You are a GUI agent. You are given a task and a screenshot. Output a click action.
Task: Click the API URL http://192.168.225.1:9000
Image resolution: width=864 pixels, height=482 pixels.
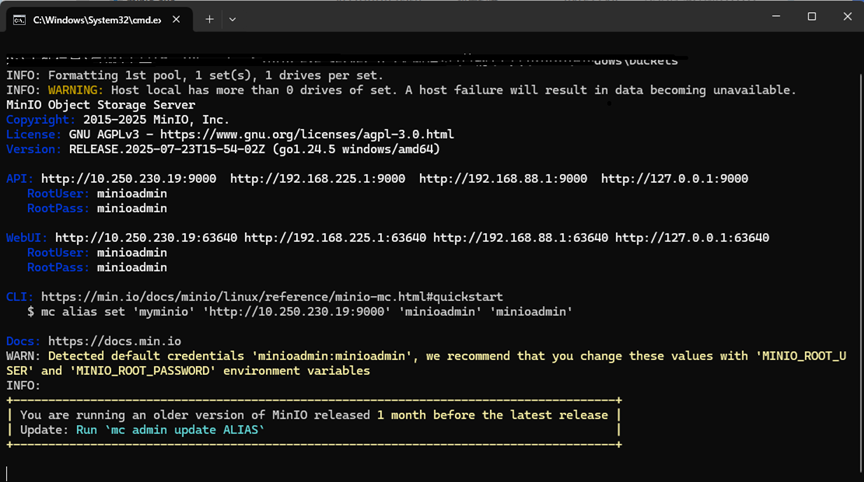coord(317,178)
